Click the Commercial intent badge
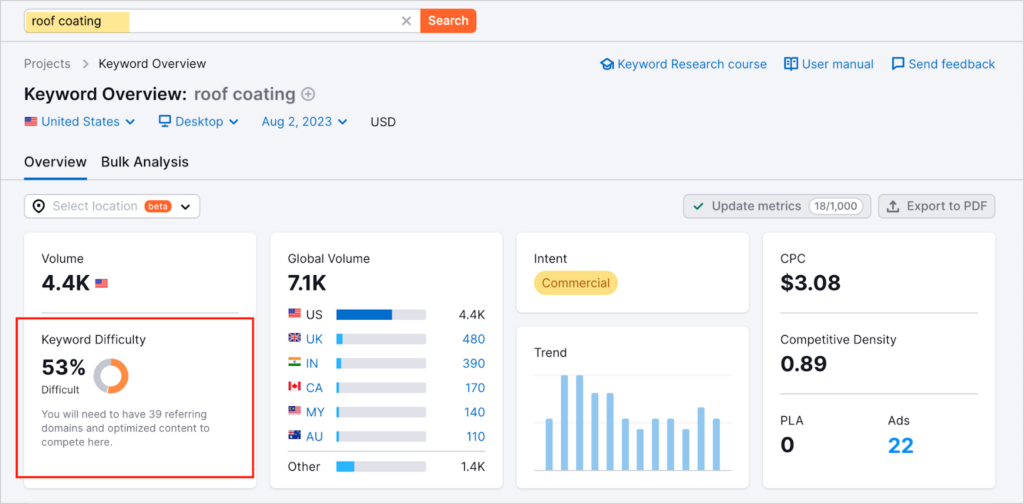1024x504 pixels. [575, 283]
